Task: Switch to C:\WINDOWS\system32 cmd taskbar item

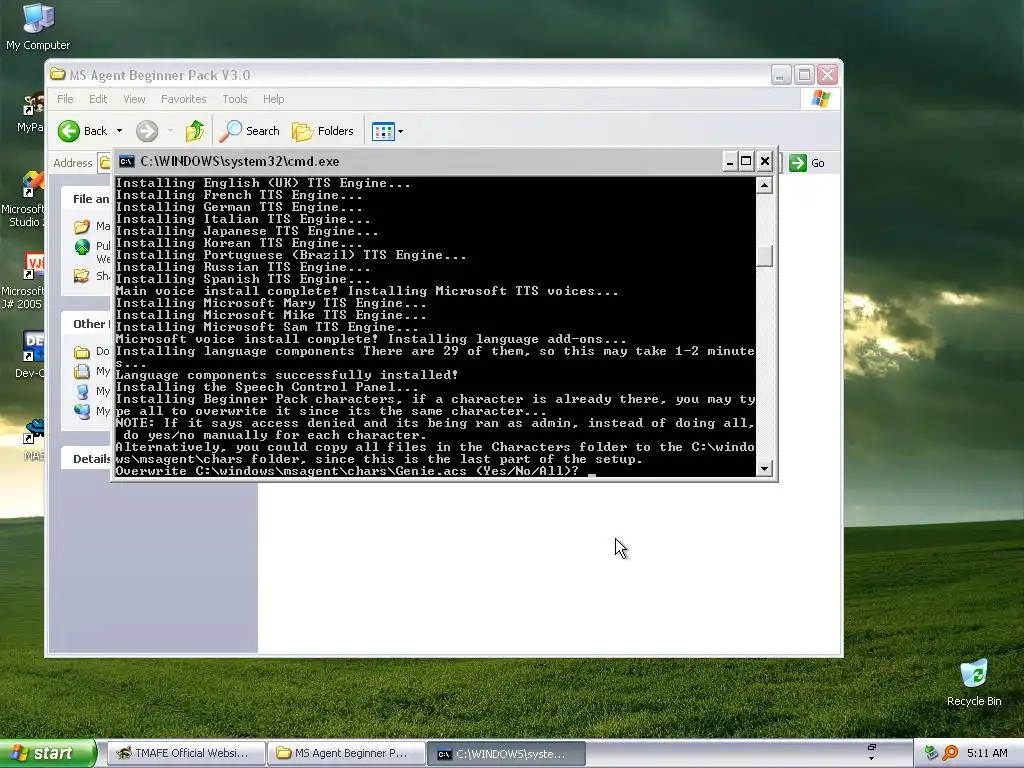Action: click(x=505, y=754)
